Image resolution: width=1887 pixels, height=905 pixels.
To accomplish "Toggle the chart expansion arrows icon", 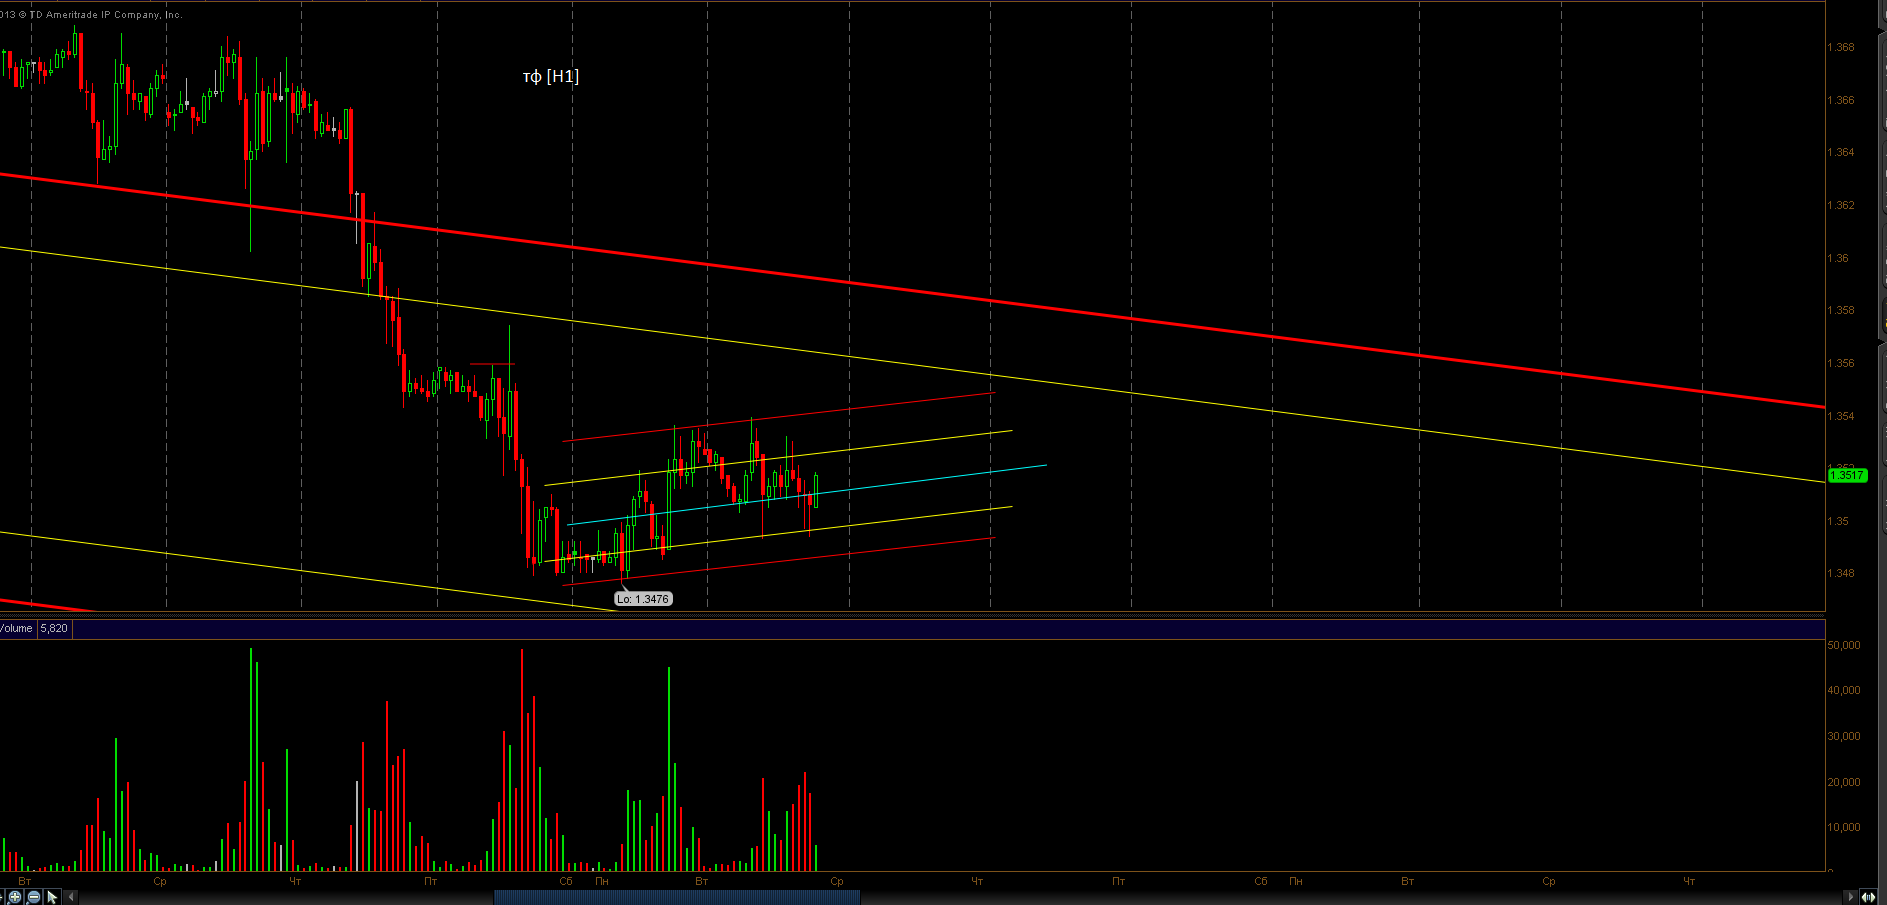I will pos(1868,897).
